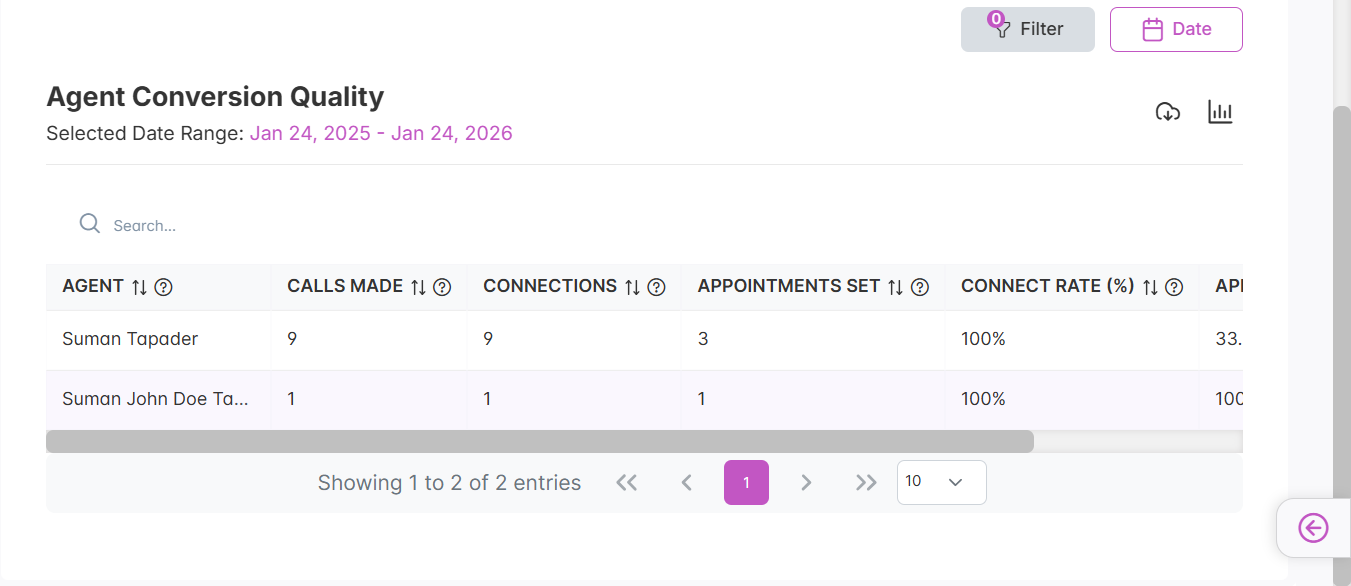Viewport: 1351px width, 586px height.
Task: Go to next page arrow
Action: click(806, 482)
